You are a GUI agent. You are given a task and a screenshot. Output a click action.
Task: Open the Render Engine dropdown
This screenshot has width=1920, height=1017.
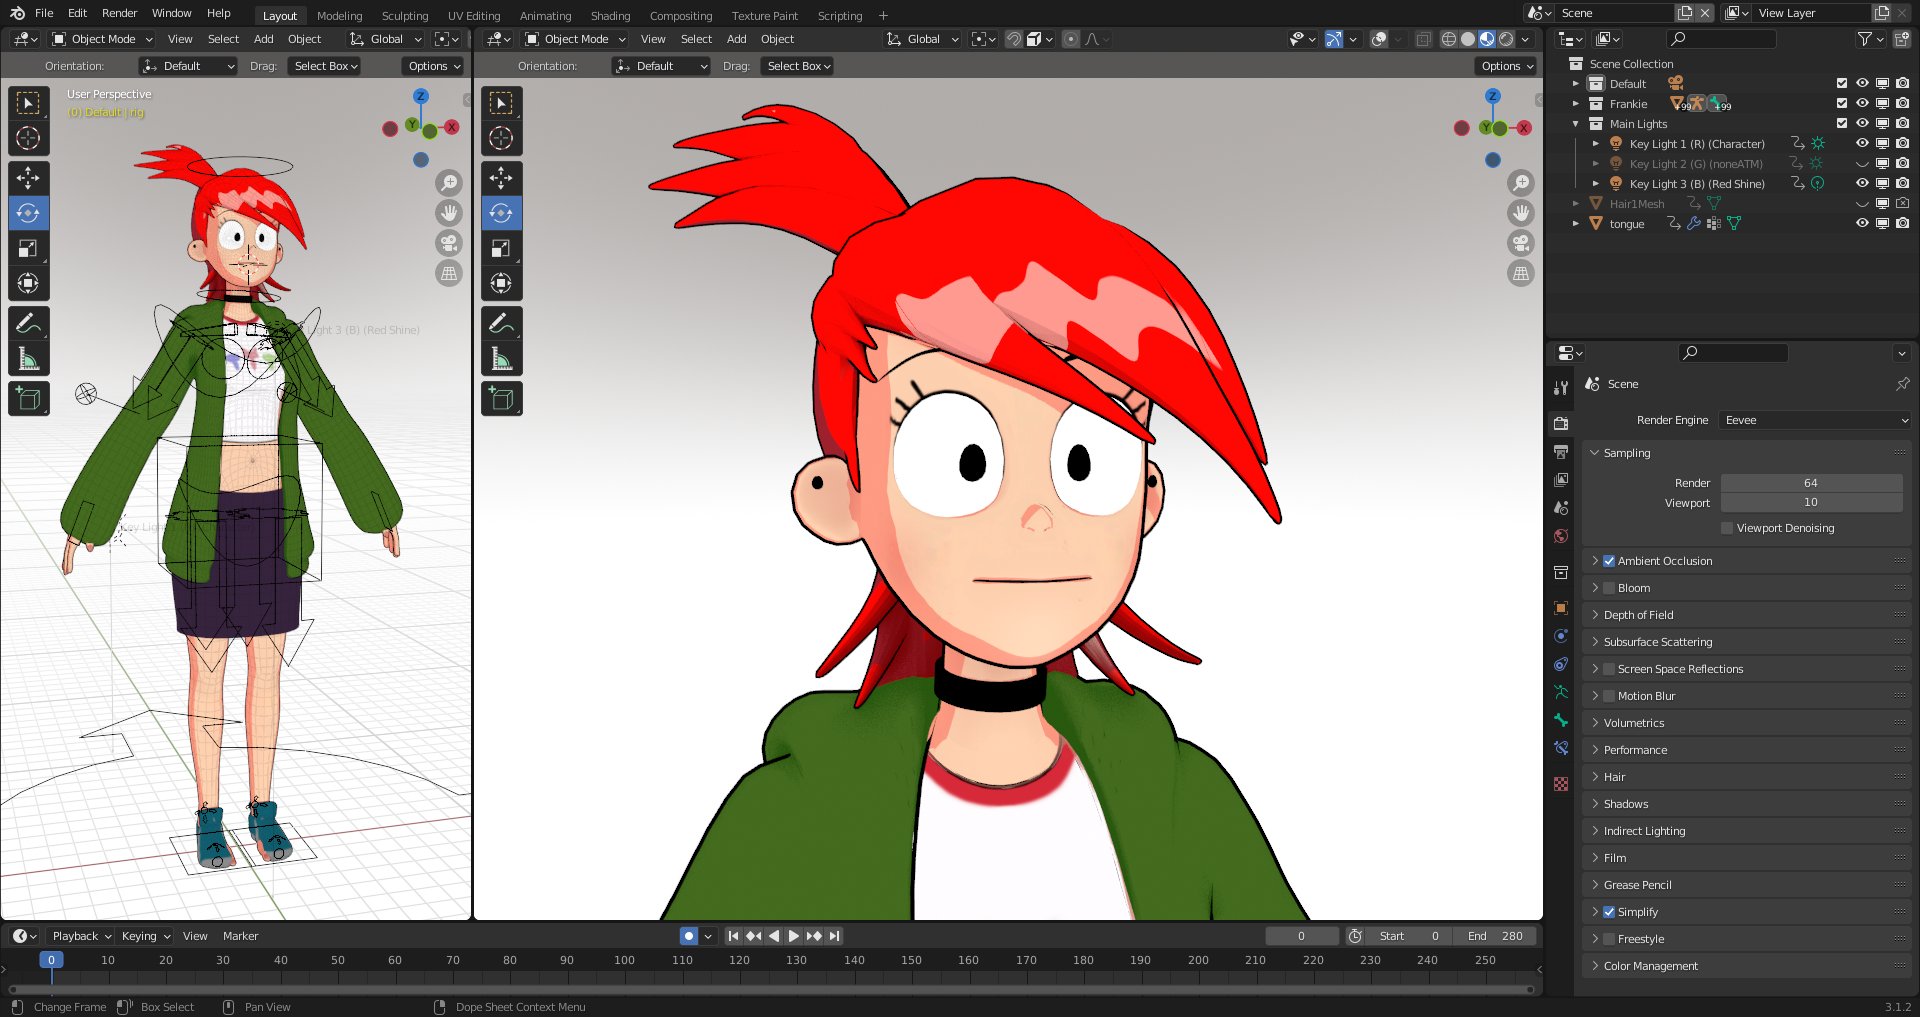point(1815,420)
